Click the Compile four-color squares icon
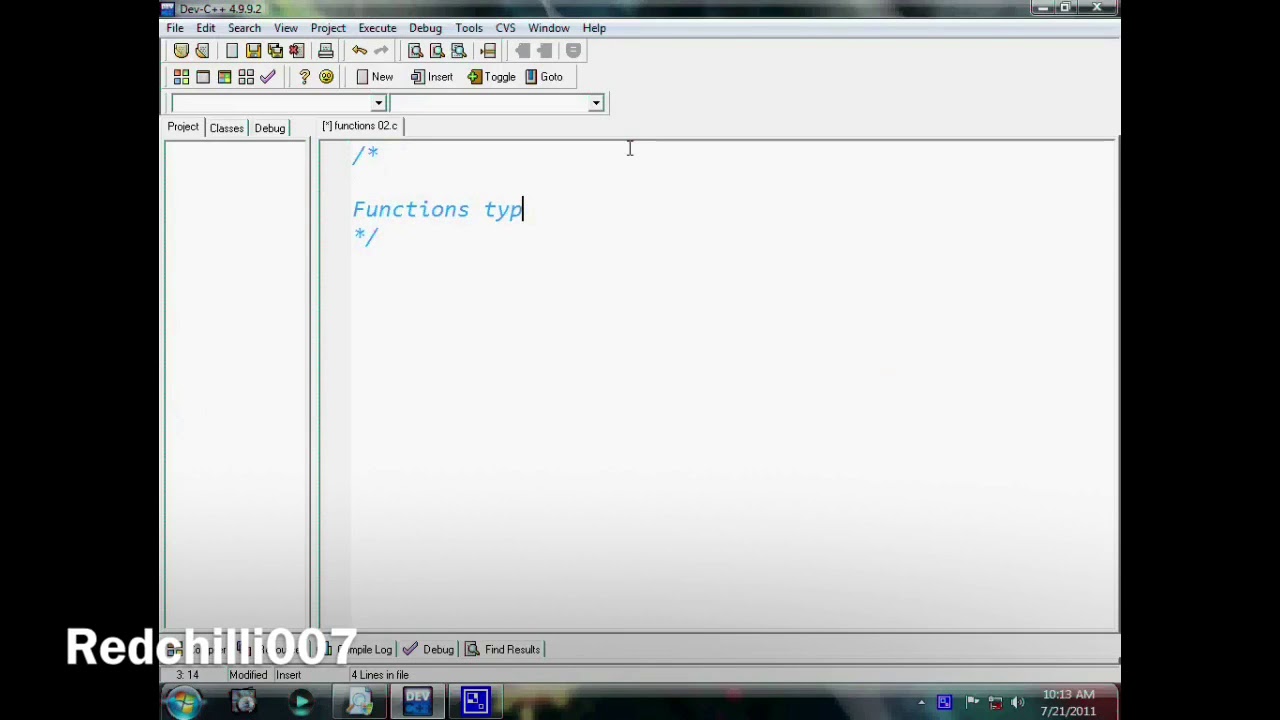The height and width of the screenshot is (720, 1280). 181,77
